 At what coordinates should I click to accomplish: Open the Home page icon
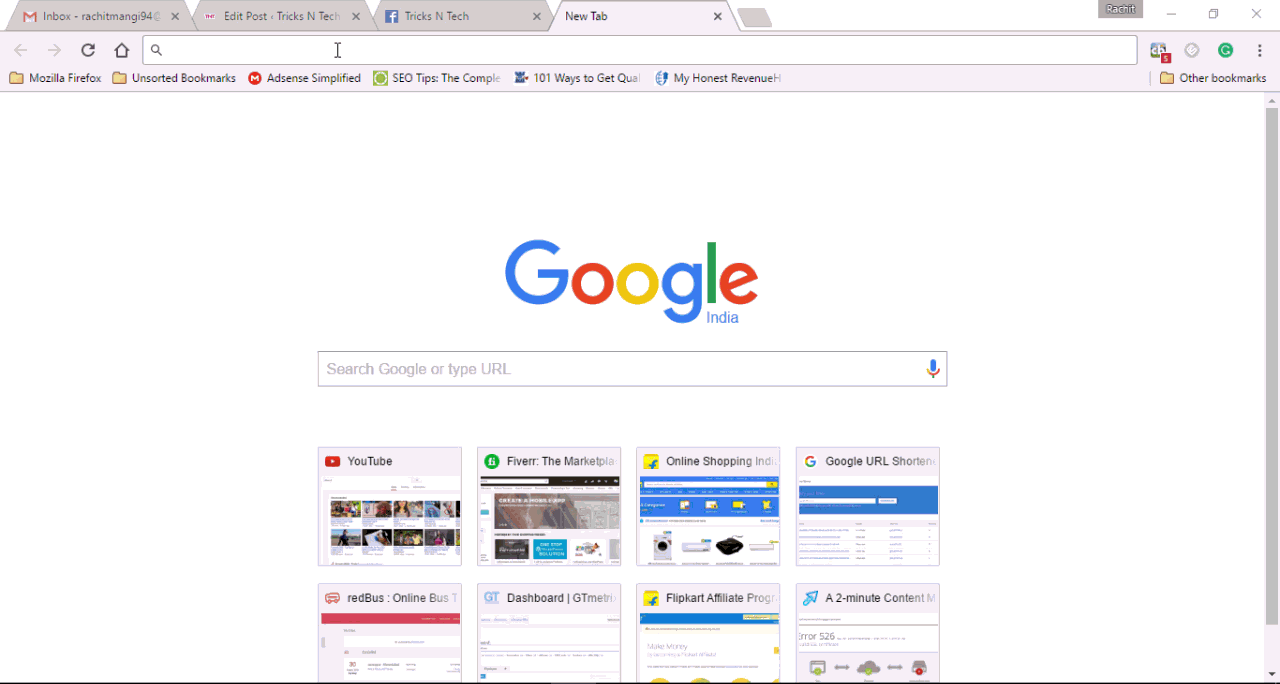point(121,50)
